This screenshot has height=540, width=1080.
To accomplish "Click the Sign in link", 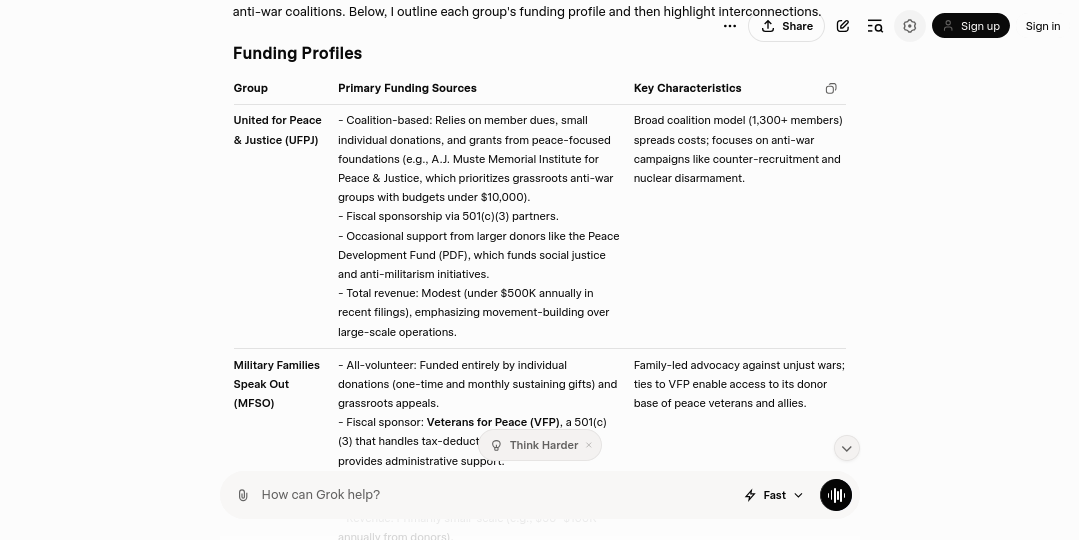I will tap(1042, 26).
